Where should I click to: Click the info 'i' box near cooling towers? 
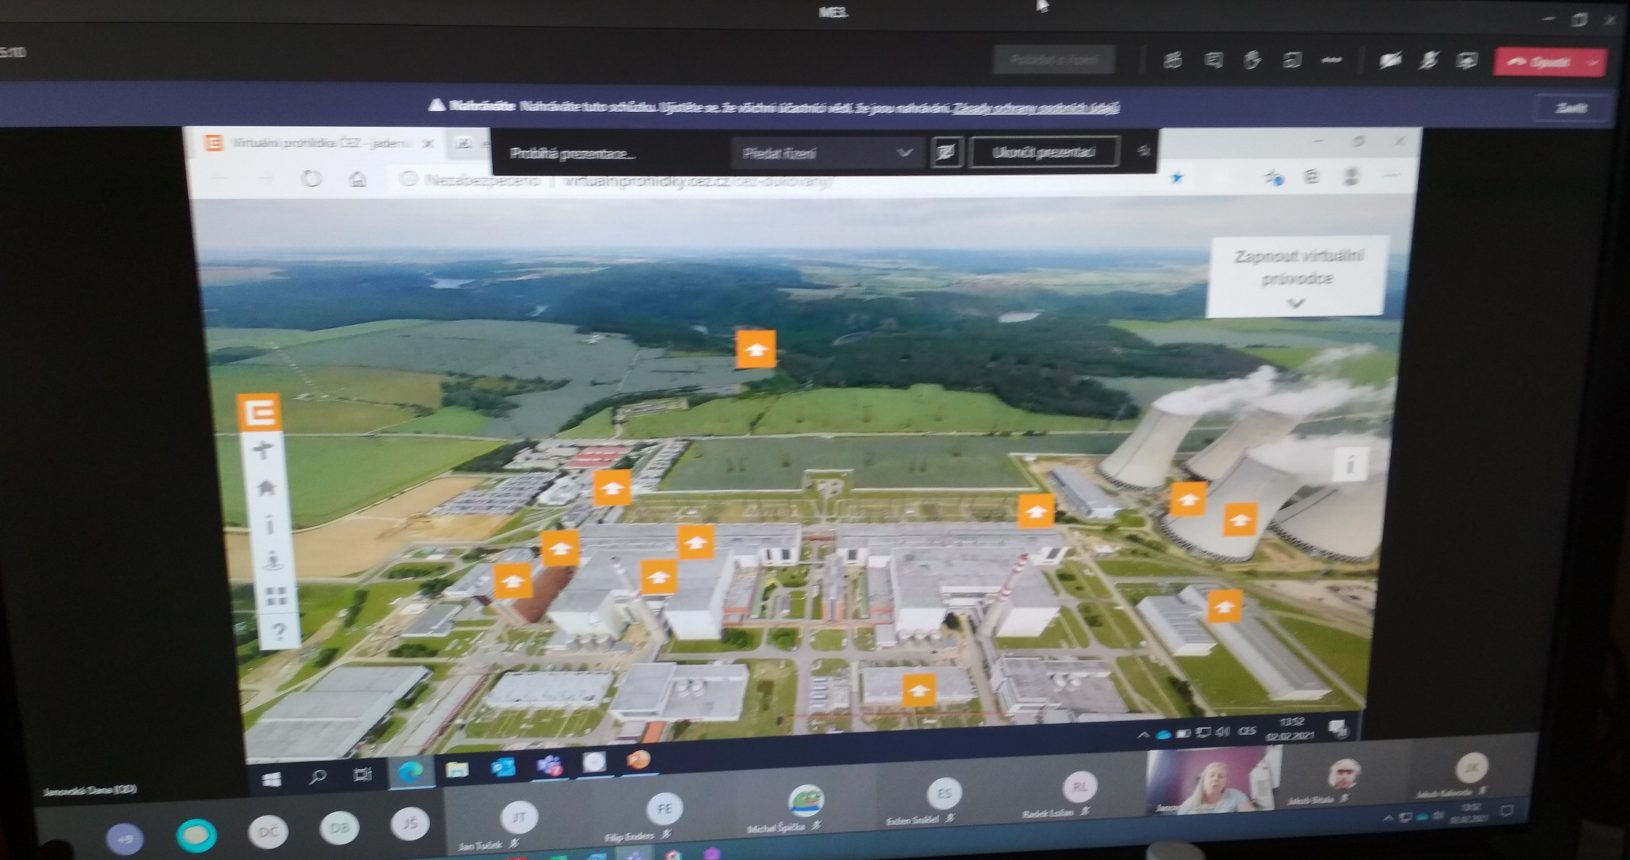pyautogui.click(x=1350, y=465)
